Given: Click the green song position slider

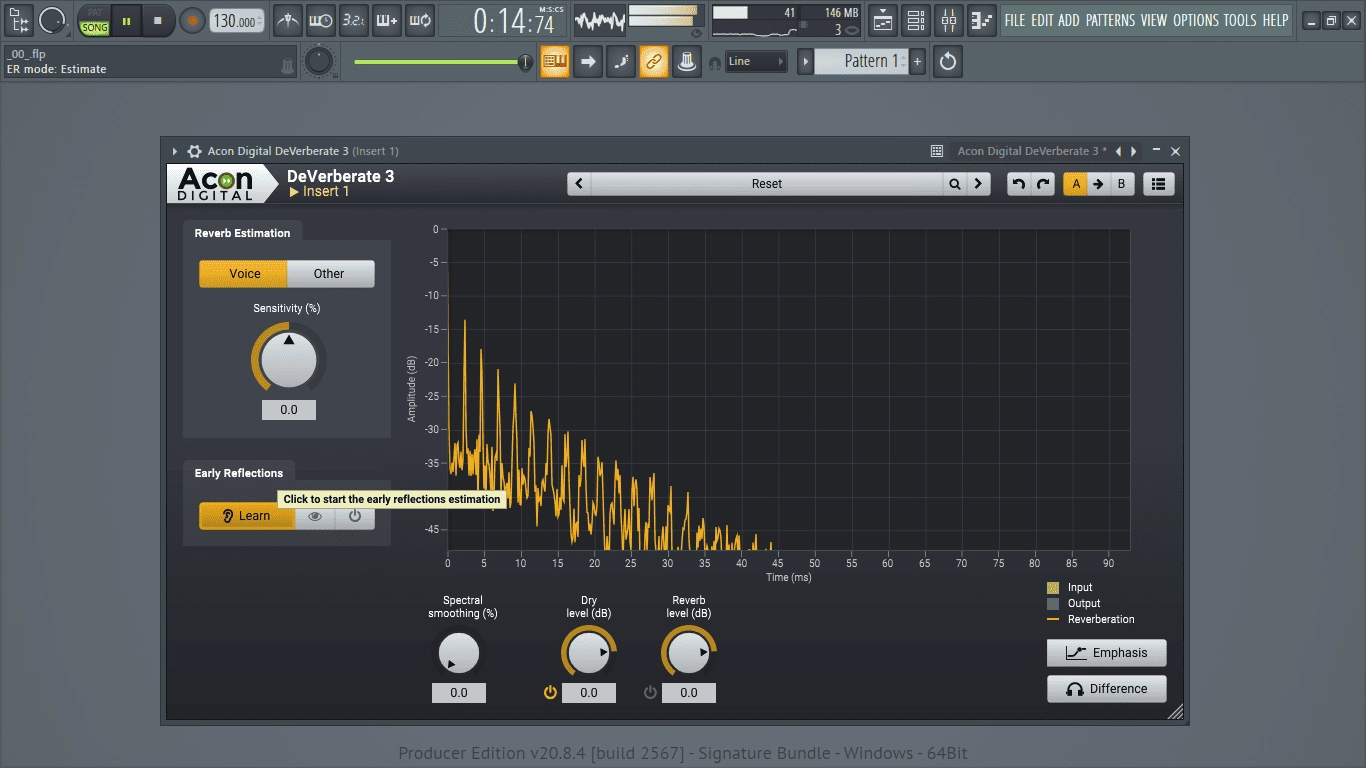Looking at the screenshot, I should click(443, 62).
